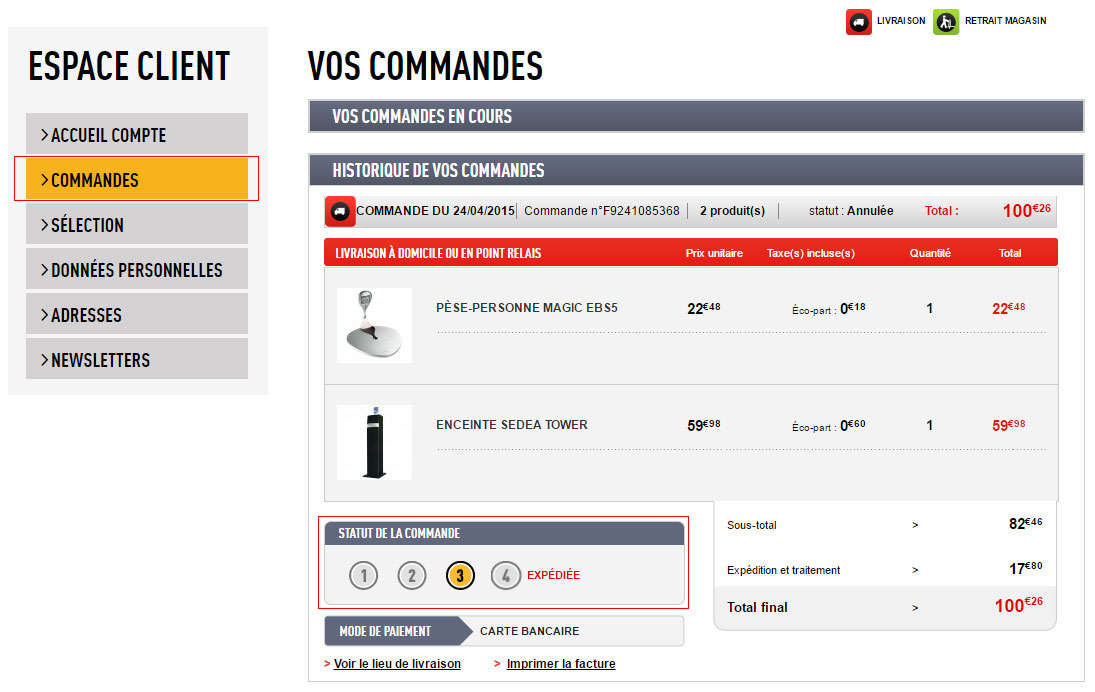
Task: Expand the Vos Commandes En Cours section
Action: [695, 116]
